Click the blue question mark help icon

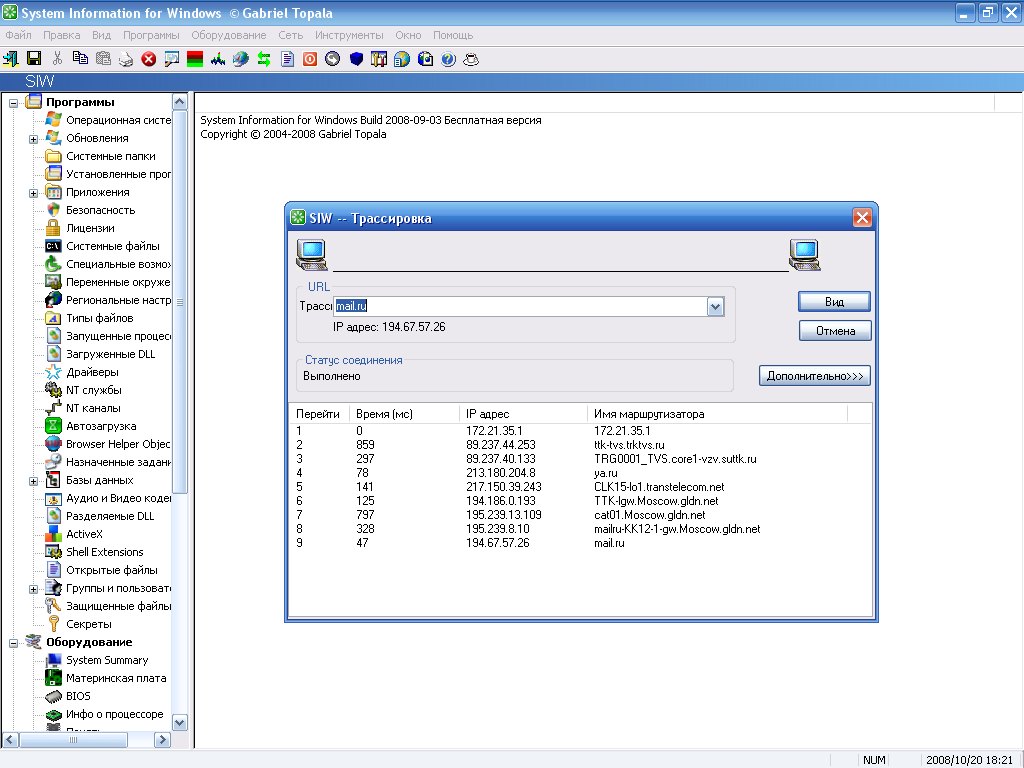point(448,59)
